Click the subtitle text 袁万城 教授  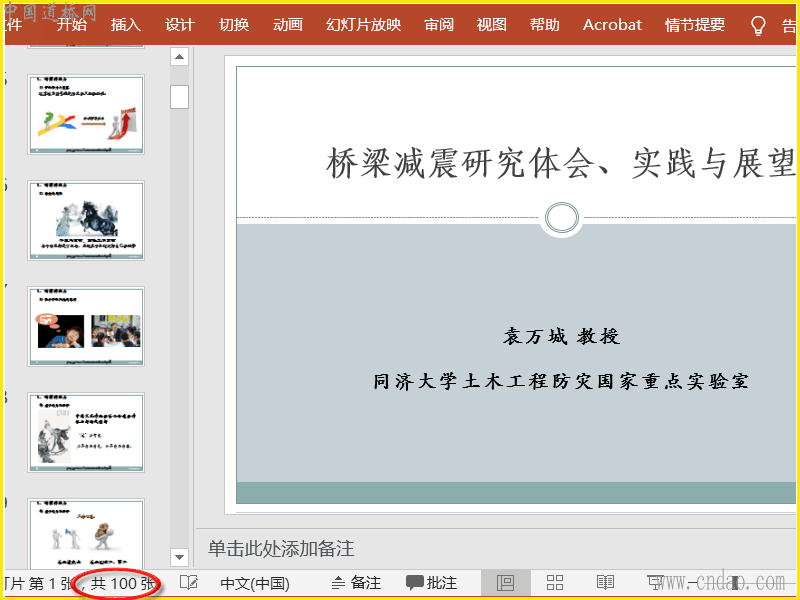point(561,336)
